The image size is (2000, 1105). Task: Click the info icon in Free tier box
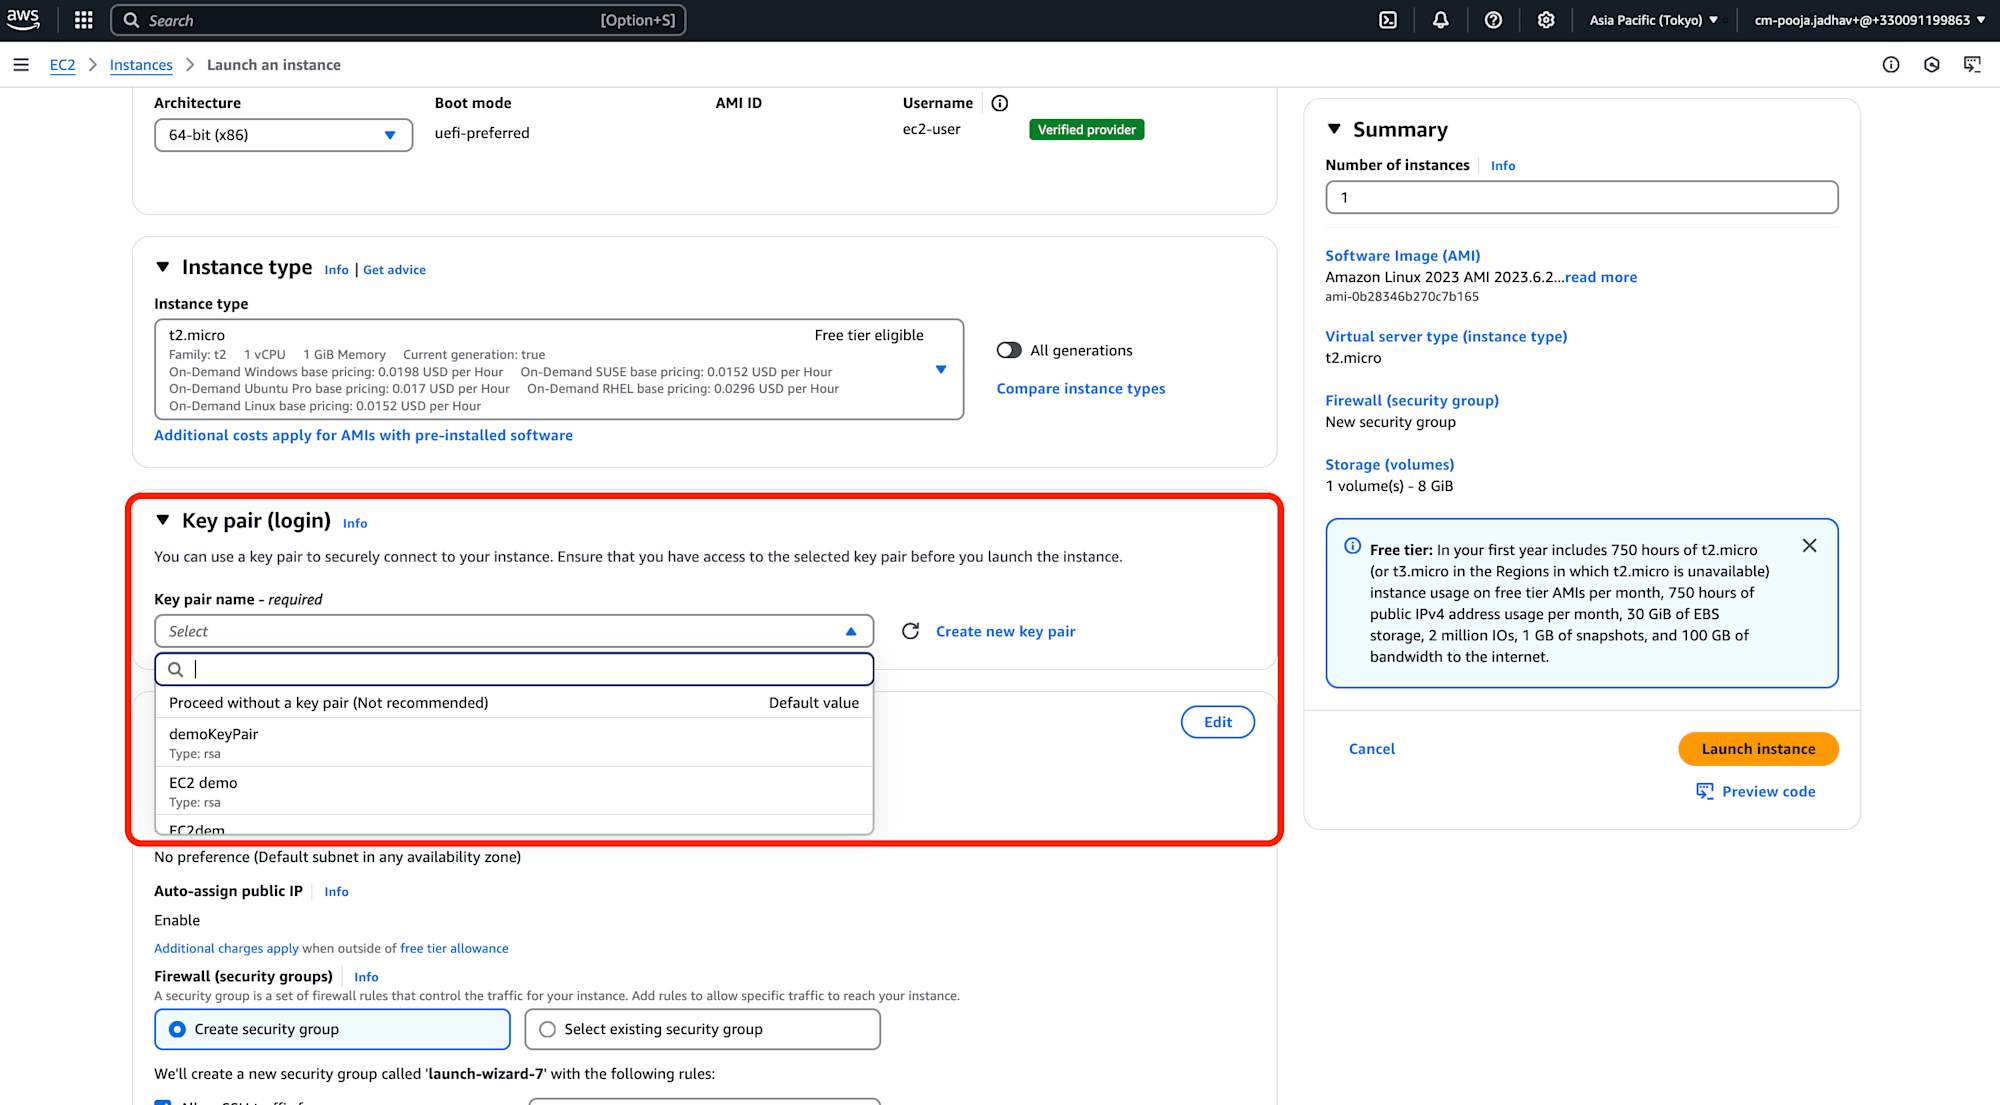pos(1353,546)
